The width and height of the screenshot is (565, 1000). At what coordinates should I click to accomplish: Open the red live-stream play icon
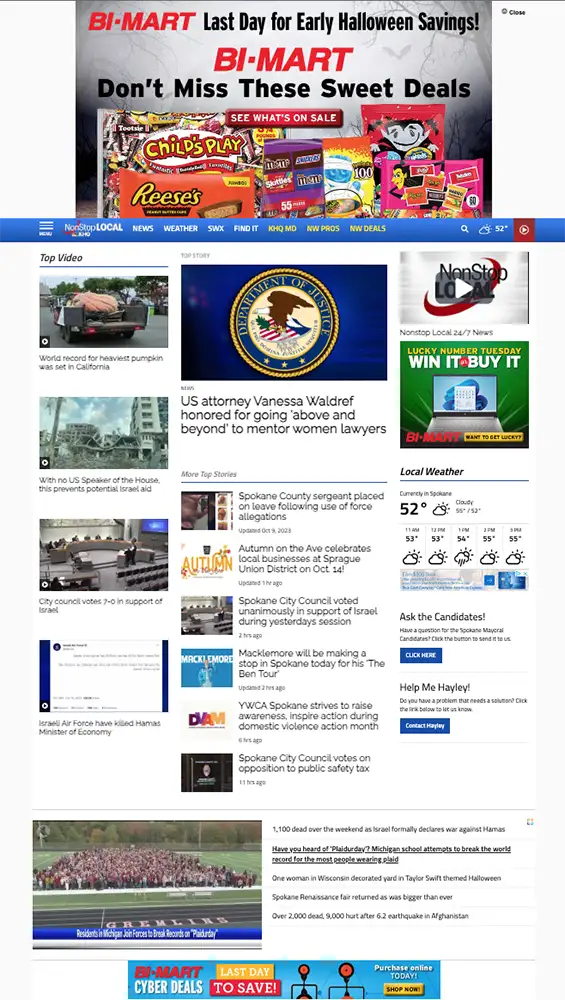(x=524, y=230)
